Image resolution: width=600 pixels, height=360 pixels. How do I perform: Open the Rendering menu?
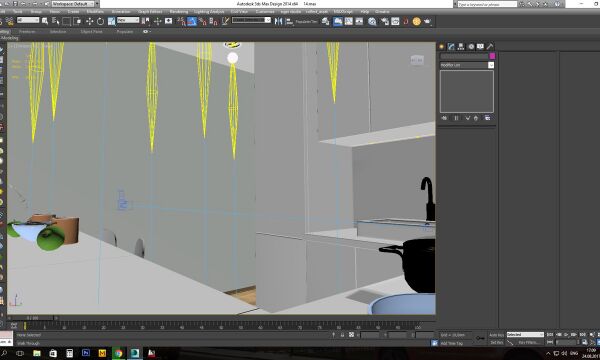(179, 12)
